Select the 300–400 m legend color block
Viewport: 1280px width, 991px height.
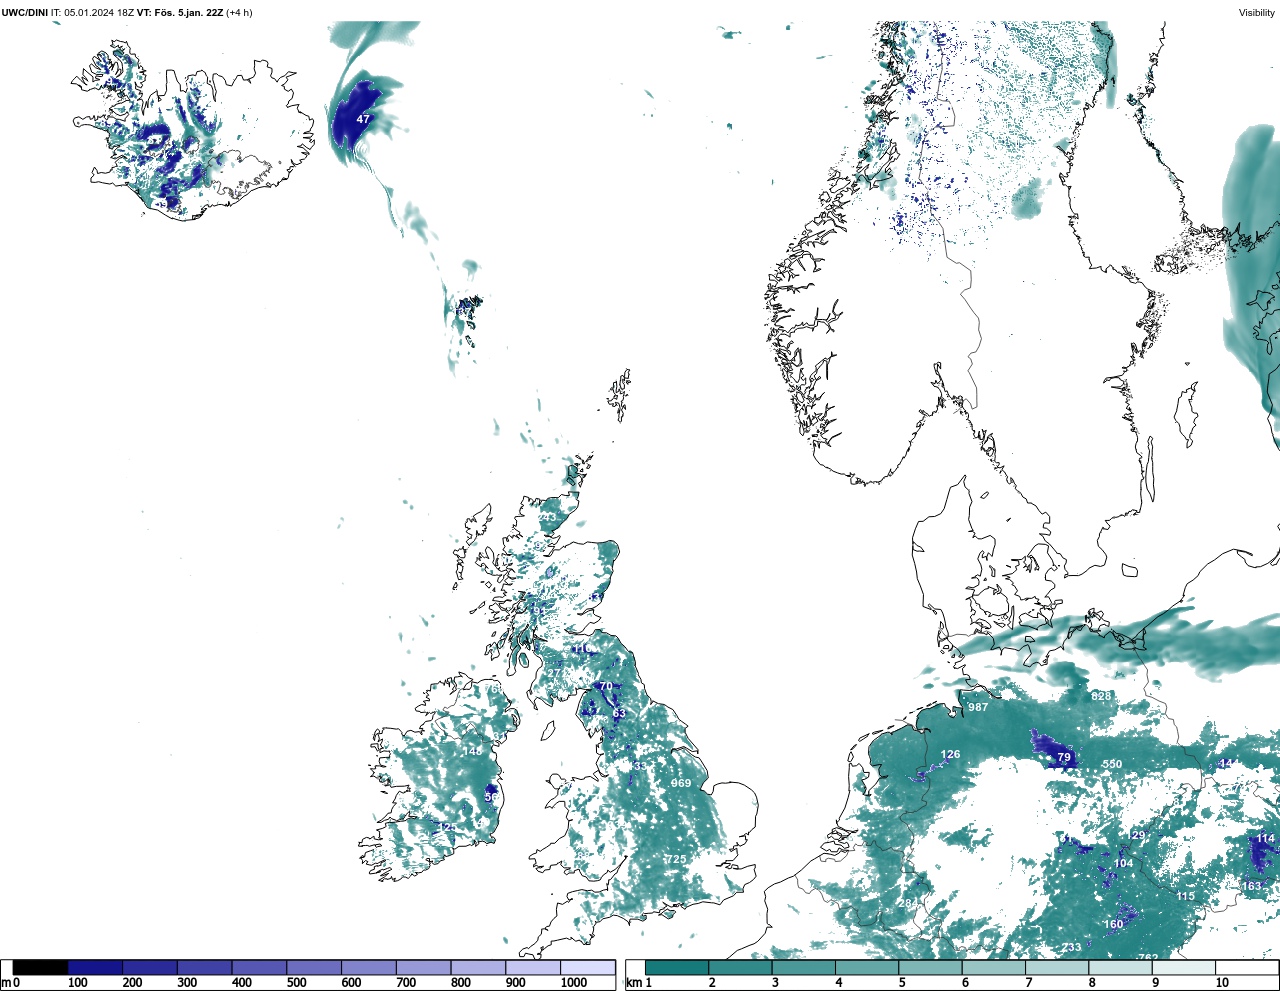(x=204, y=967)
